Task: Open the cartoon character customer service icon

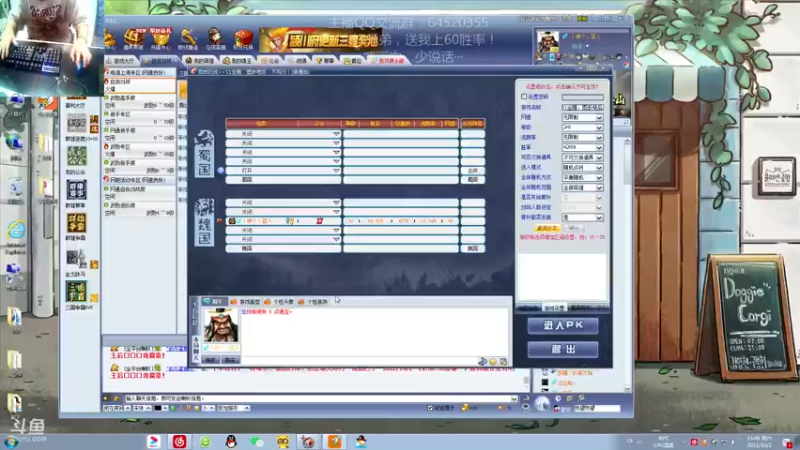Action: point(215,38)
